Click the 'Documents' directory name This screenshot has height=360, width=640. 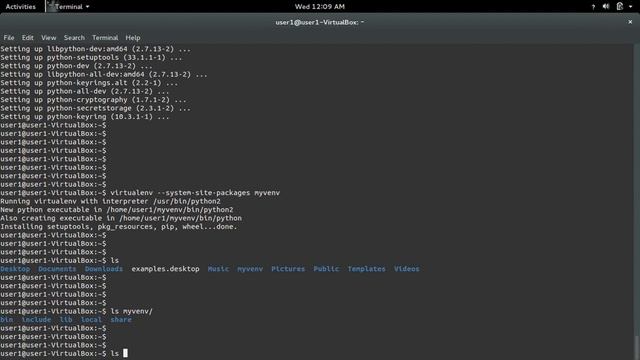tap(57, 269)
